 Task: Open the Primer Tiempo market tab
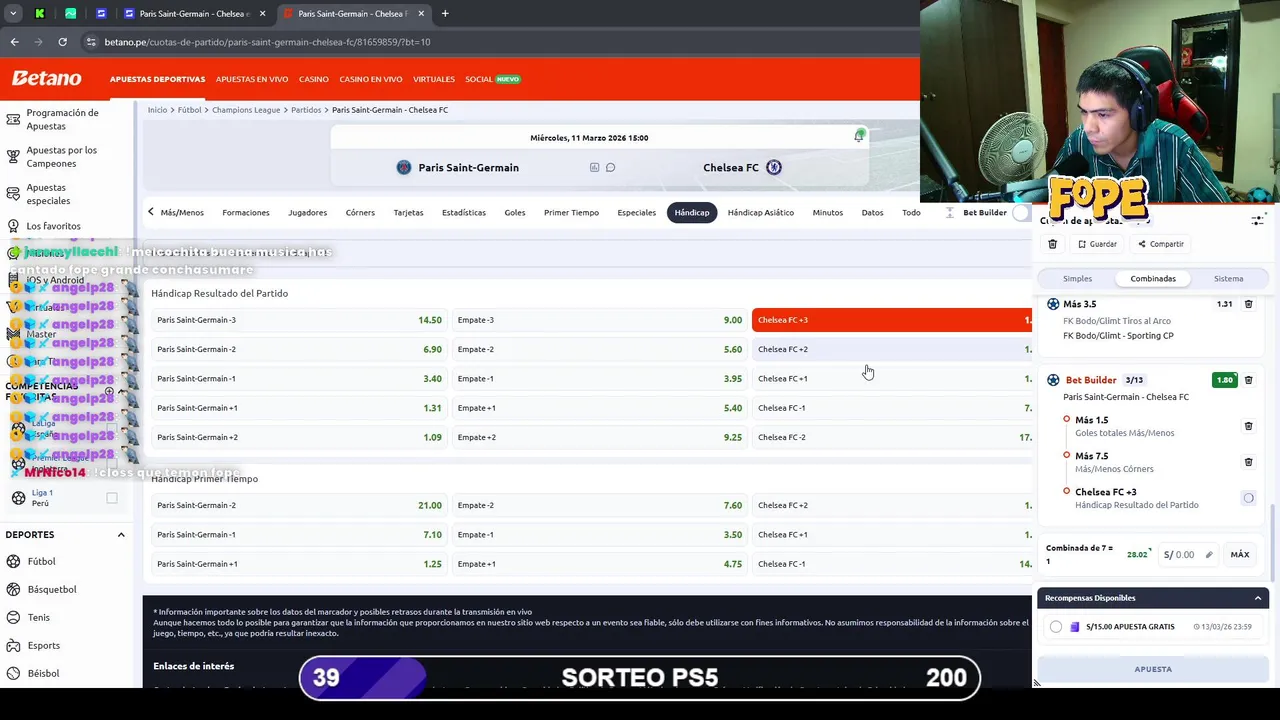click(x=571, y=212)
